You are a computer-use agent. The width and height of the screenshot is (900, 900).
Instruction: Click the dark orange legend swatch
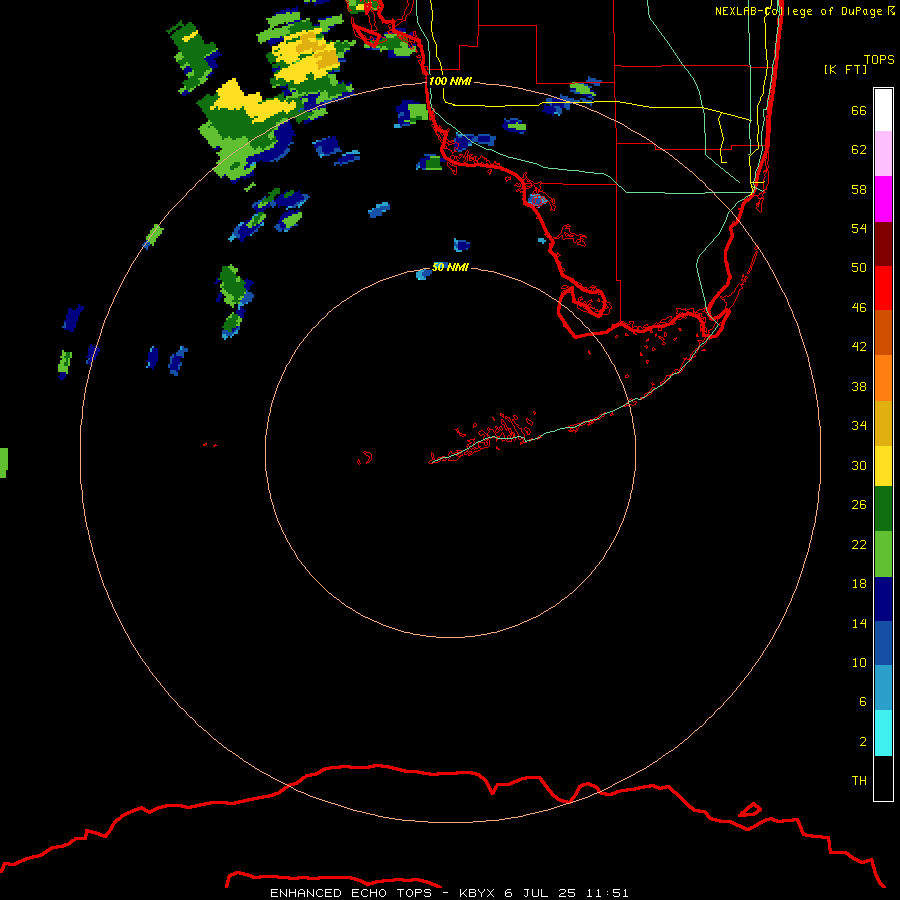pyautogui.click(x=883, y=332)
